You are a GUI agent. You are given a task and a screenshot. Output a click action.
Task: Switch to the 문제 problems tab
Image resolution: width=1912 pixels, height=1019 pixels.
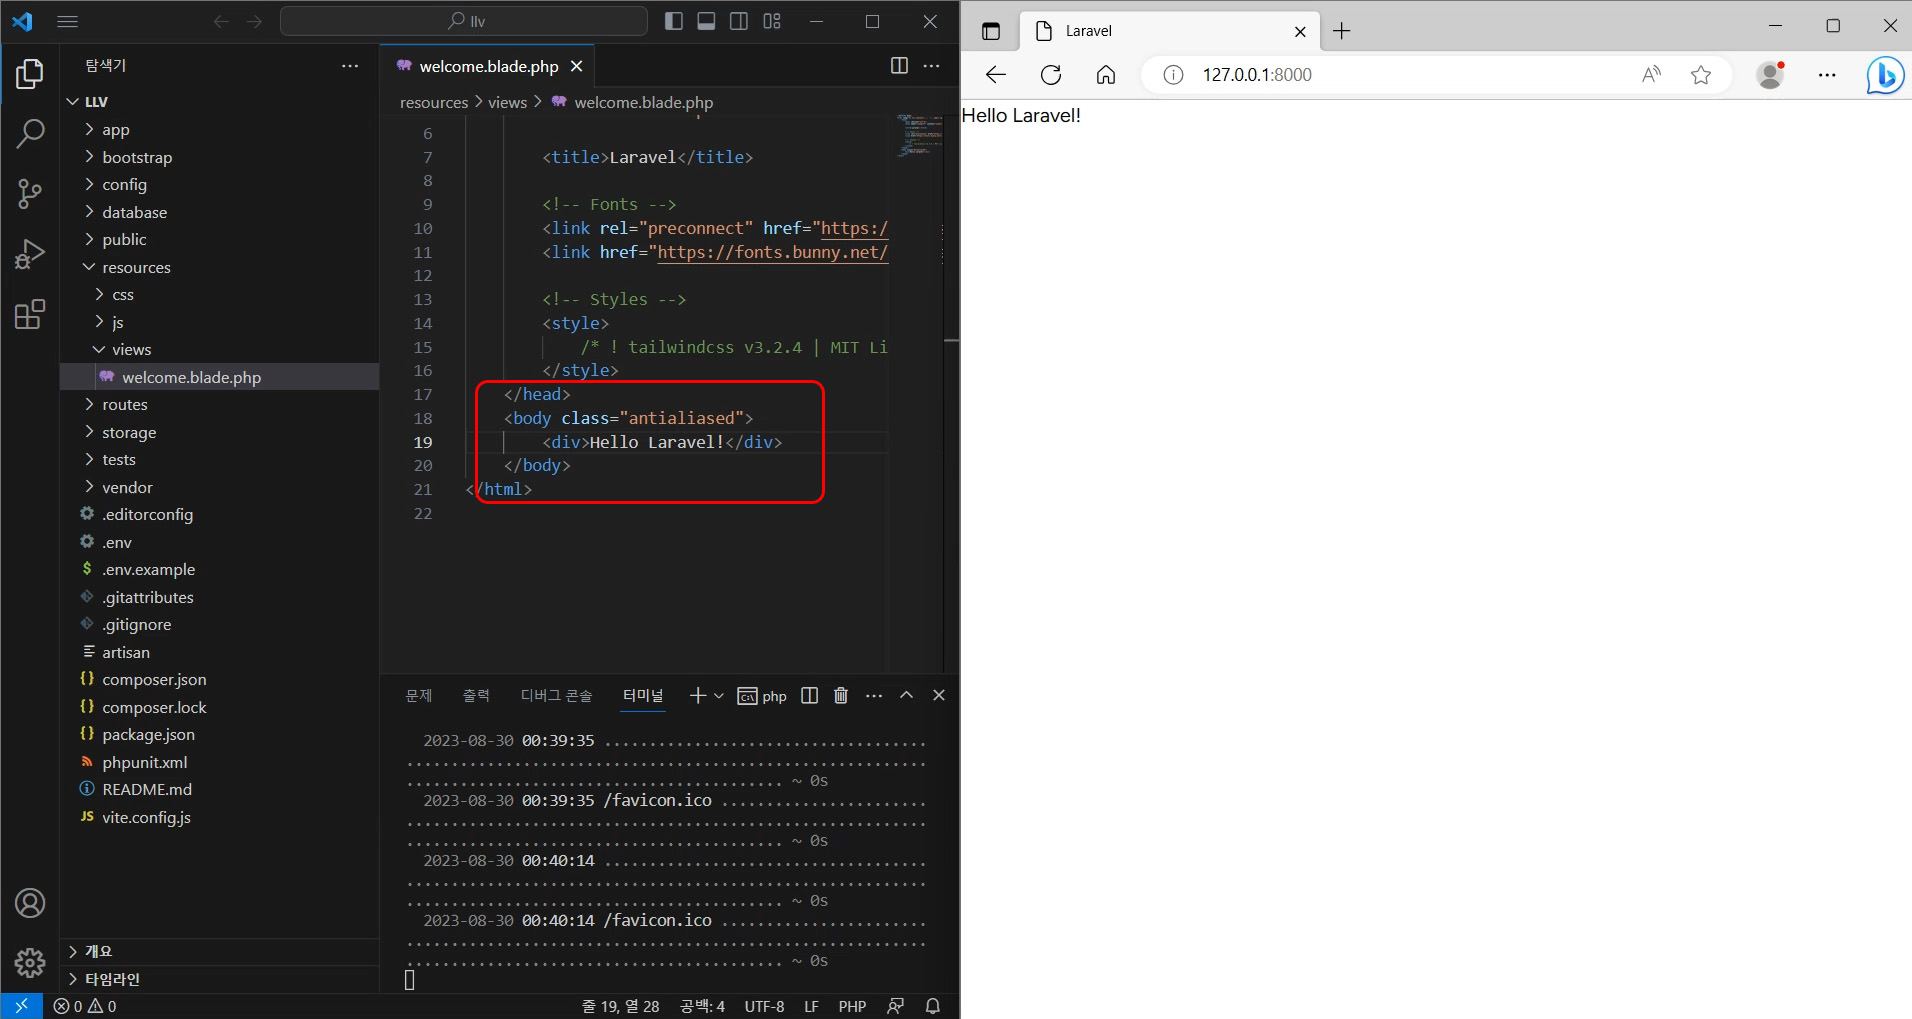coord(418,696)
